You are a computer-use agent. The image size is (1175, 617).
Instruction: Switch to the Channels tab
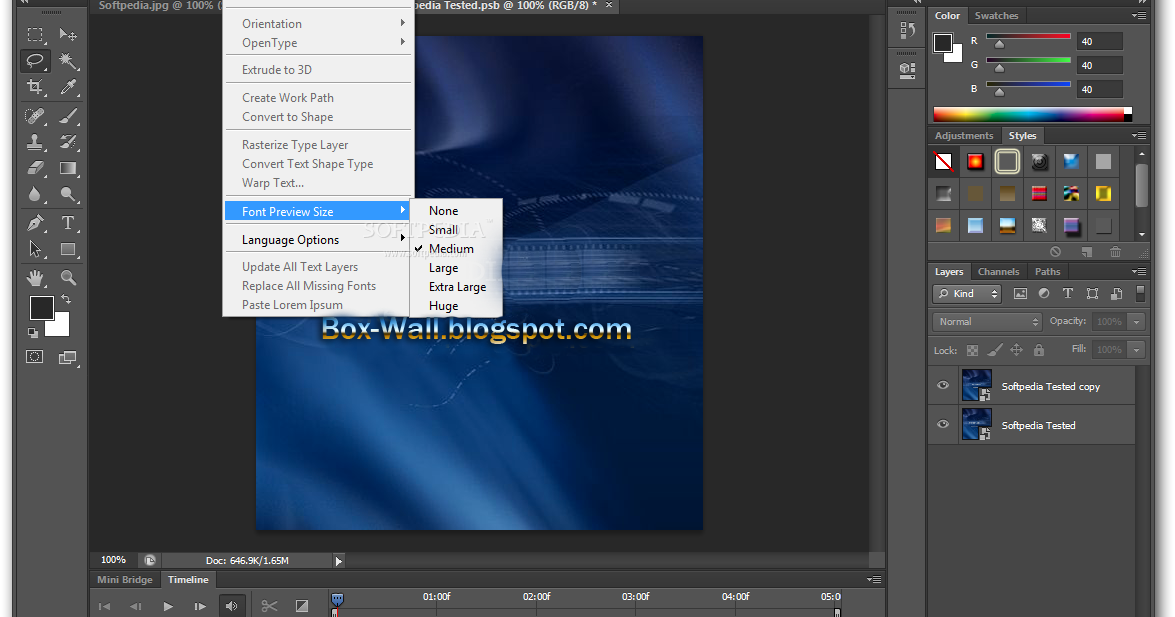pos(998,271)
